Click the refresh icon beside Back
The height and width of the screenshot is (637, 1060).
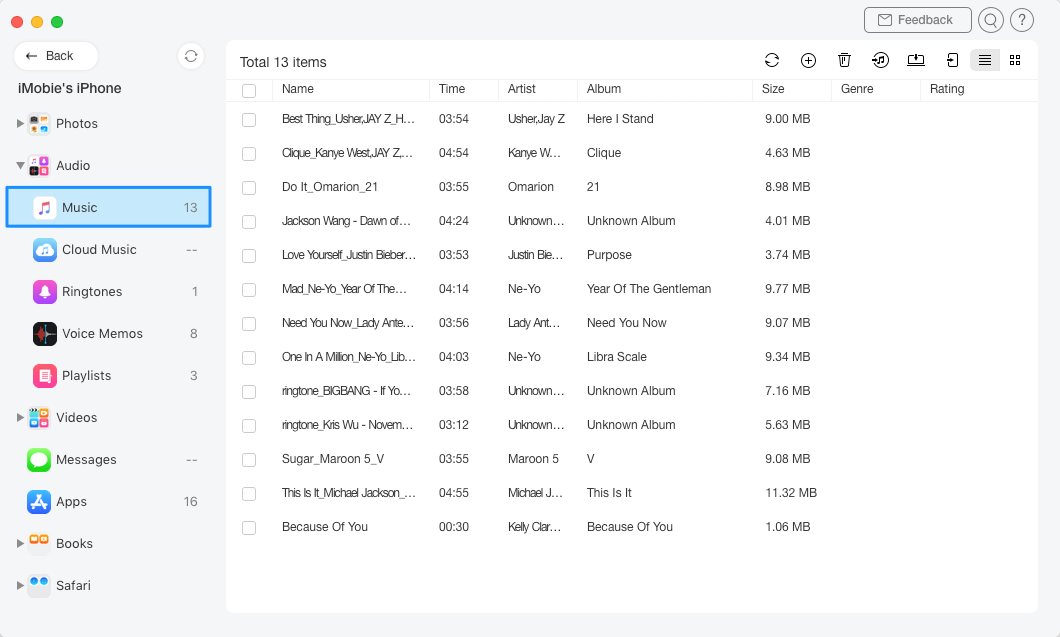point(191,56)
